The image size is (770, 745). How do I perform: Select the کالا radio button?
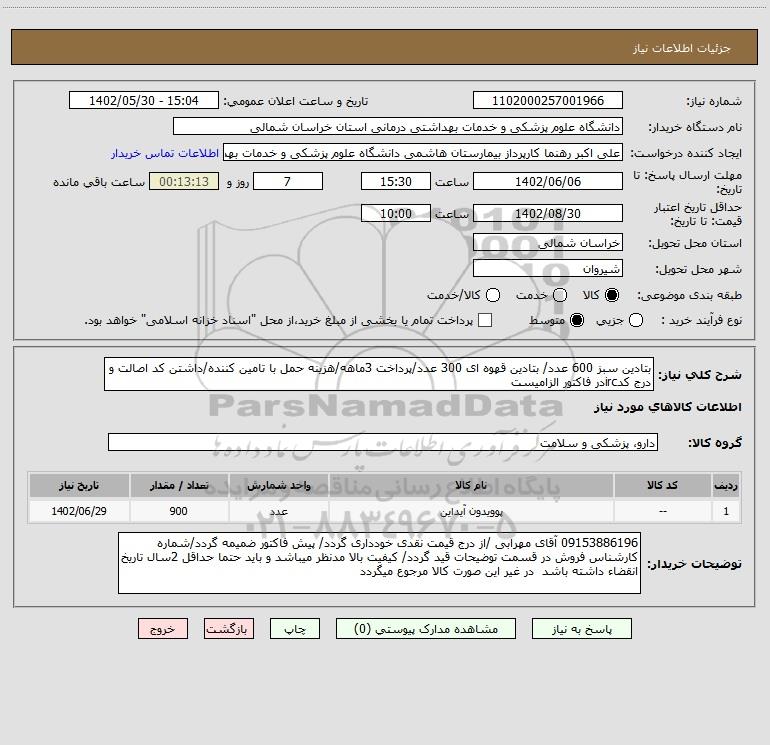(612, 295)
